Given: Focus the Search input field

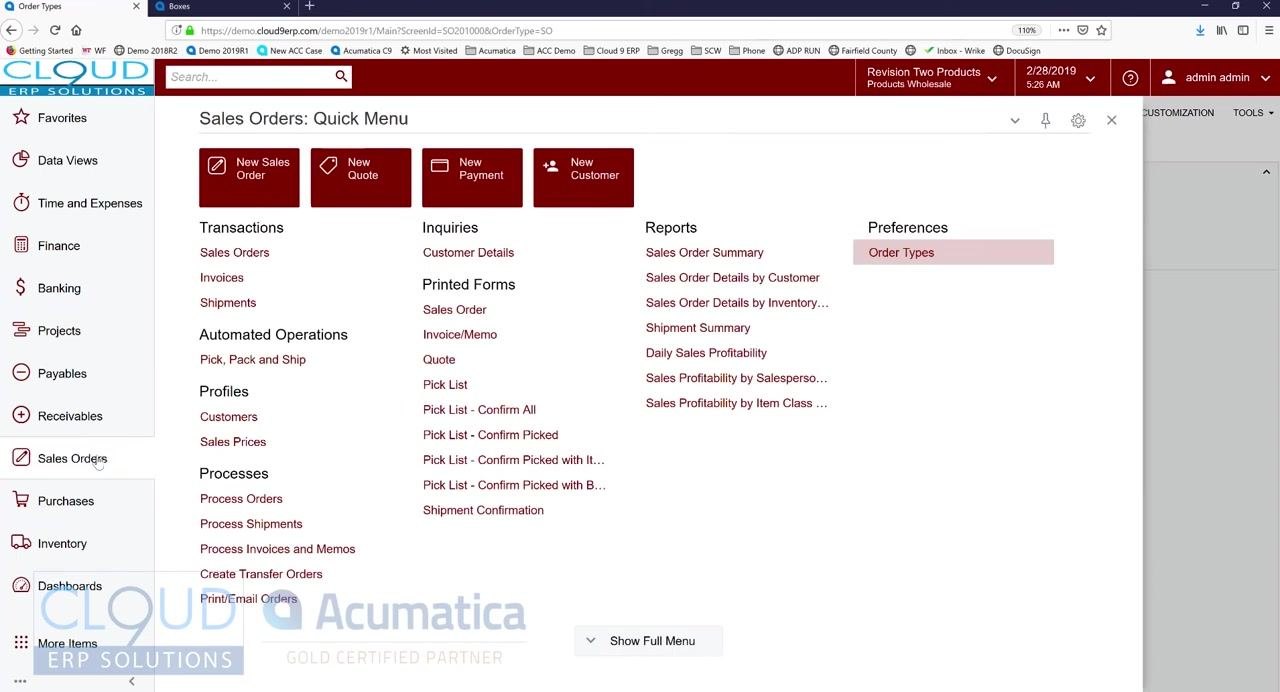Looking at the screenshot, I should [x=248, y=77].
